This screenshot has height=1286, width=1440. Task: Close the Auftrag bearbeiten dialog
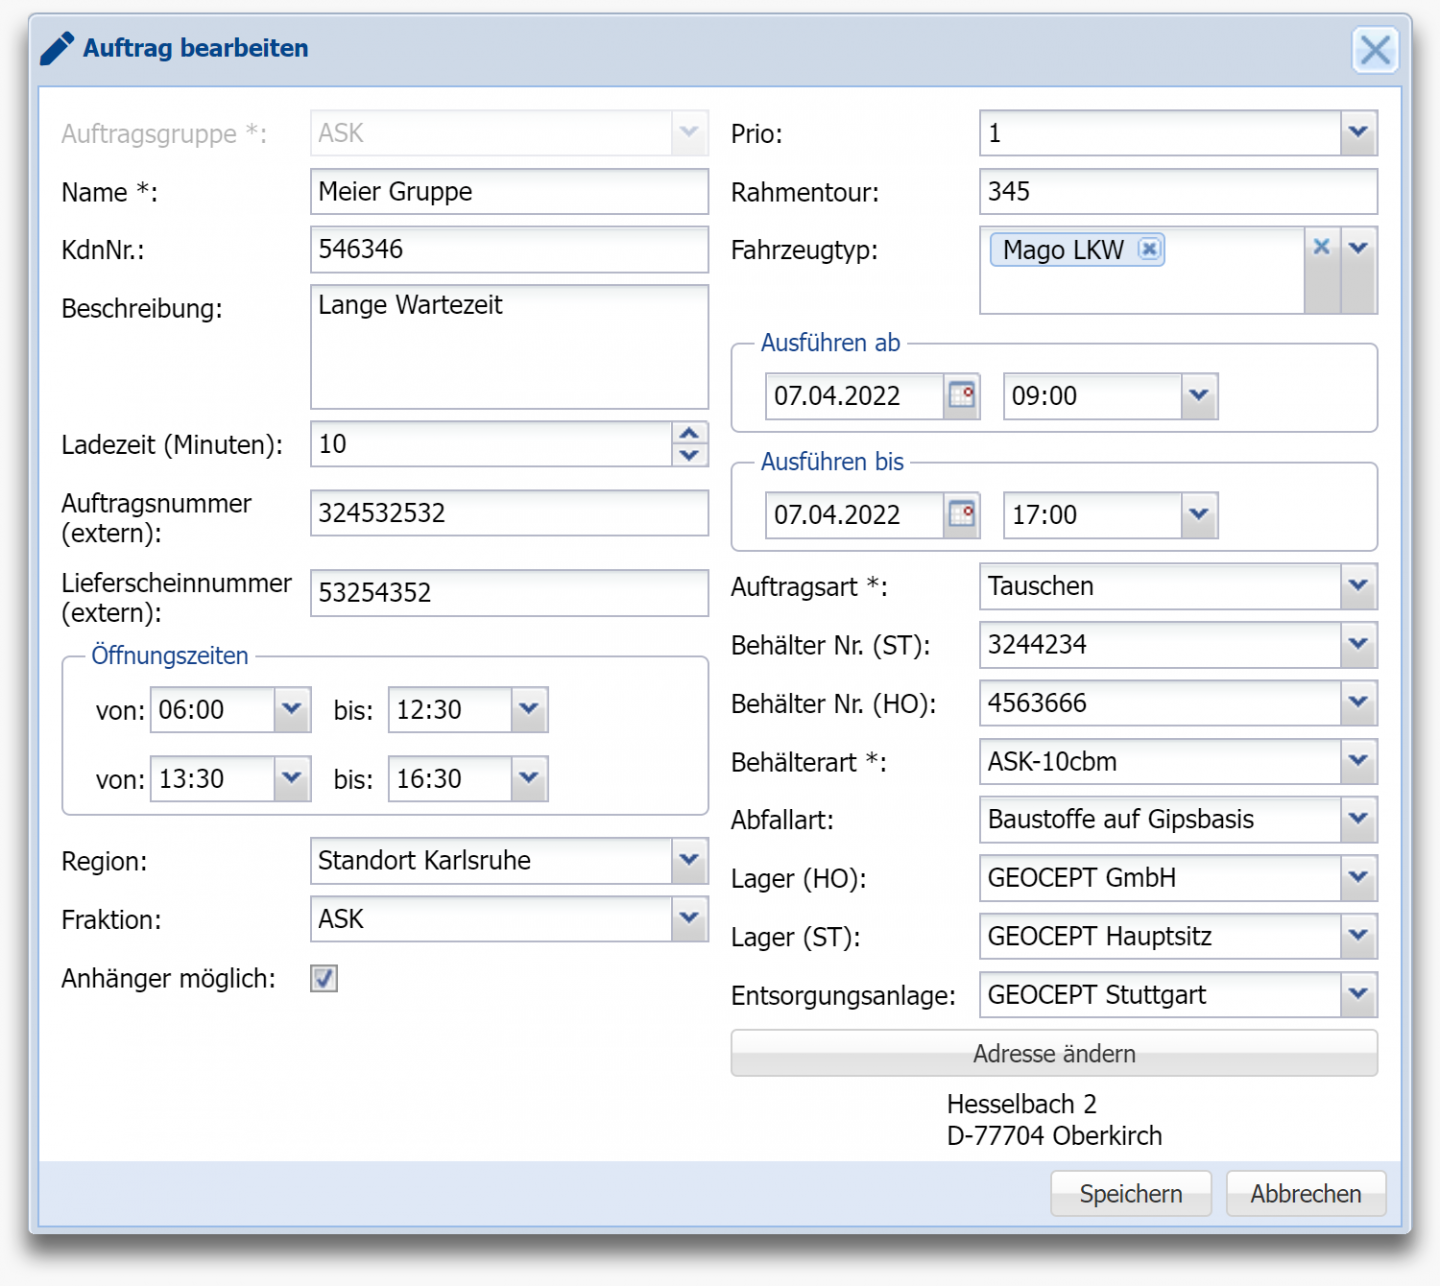pos(1375,49)
